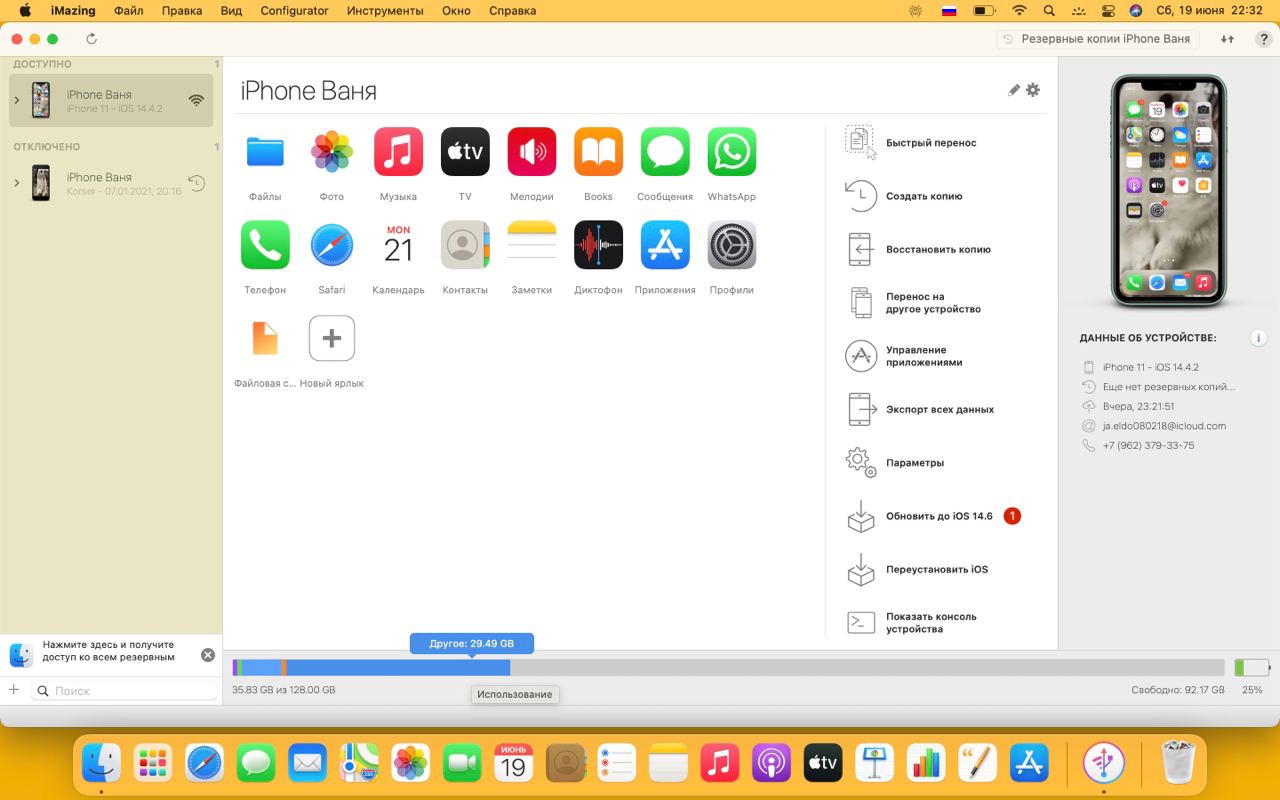Open the Приложения section
The image size is (1280, 800).
665,245
